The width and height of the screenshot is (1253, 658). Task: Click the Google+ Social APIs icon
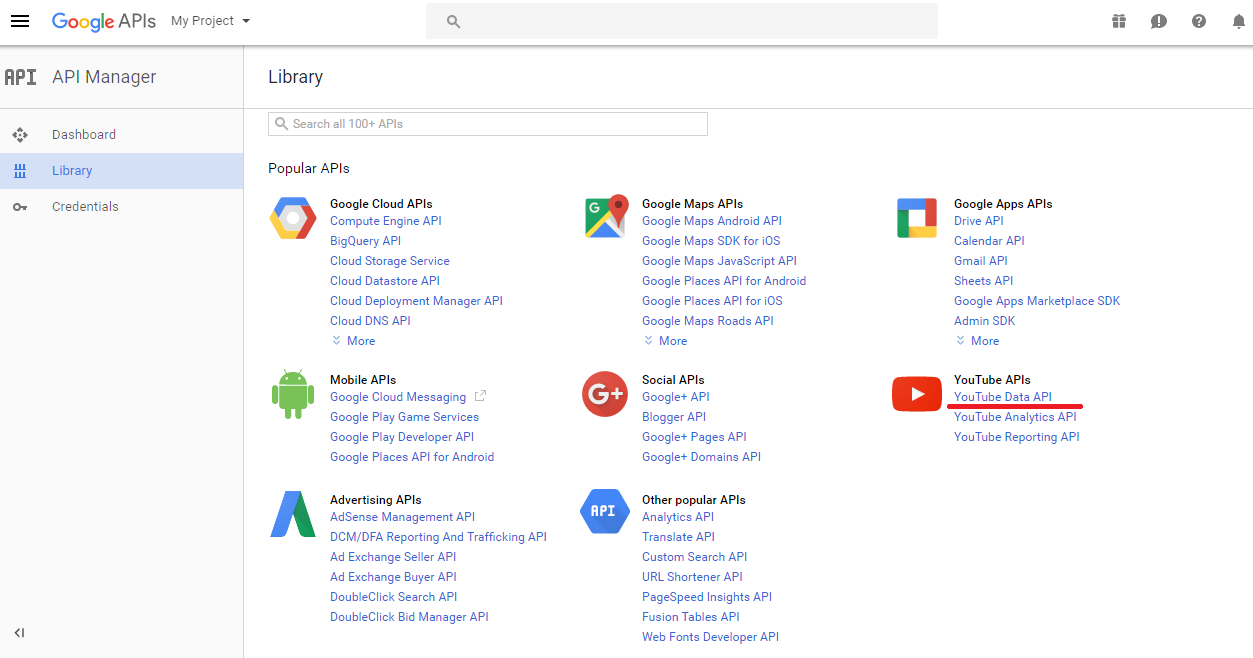(605, 394)
